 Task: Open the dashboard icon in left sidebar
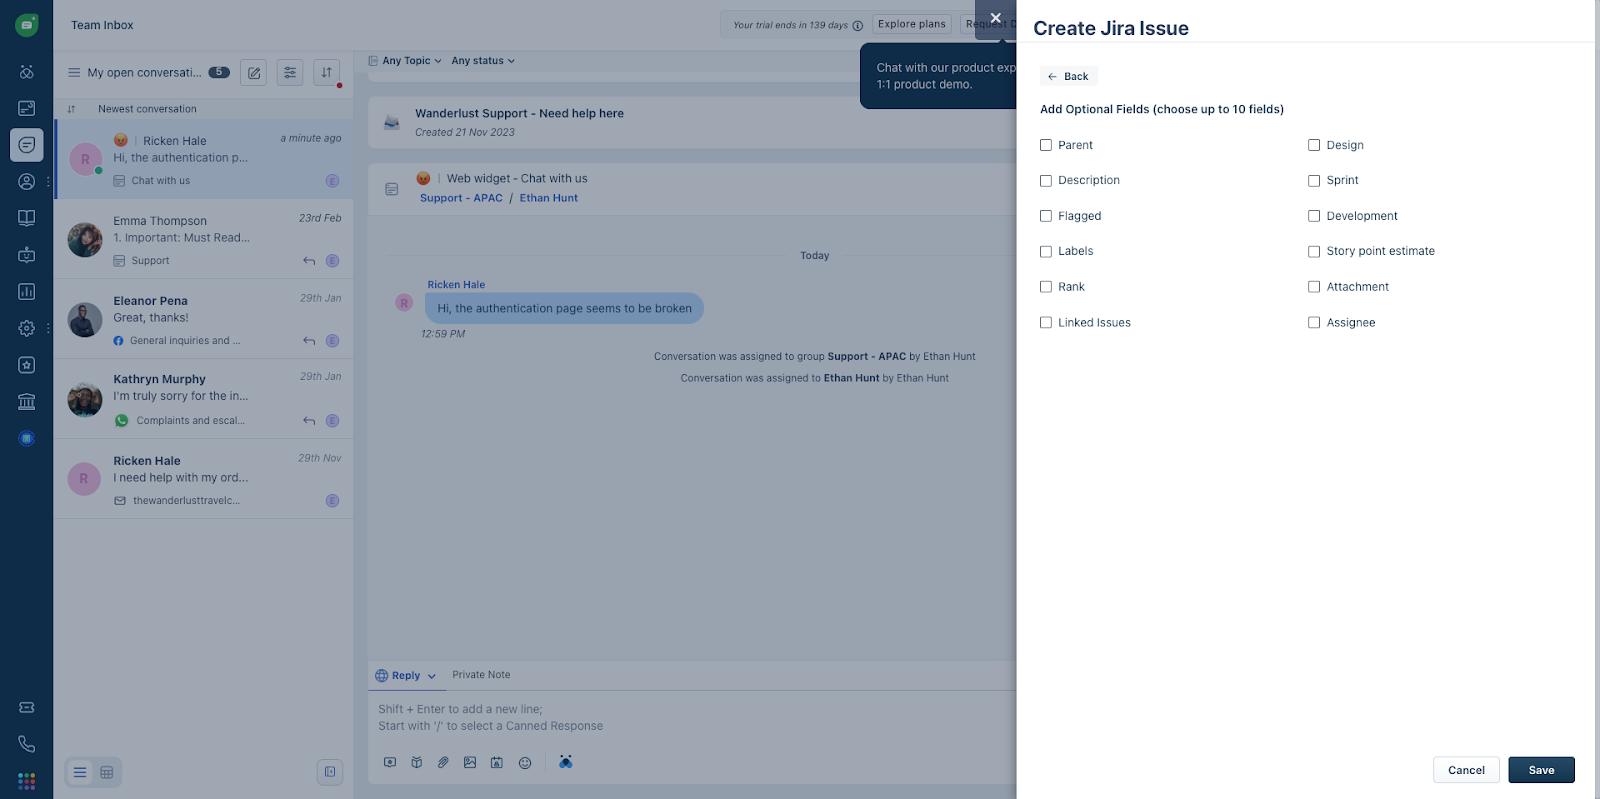(x=27, y=108)
